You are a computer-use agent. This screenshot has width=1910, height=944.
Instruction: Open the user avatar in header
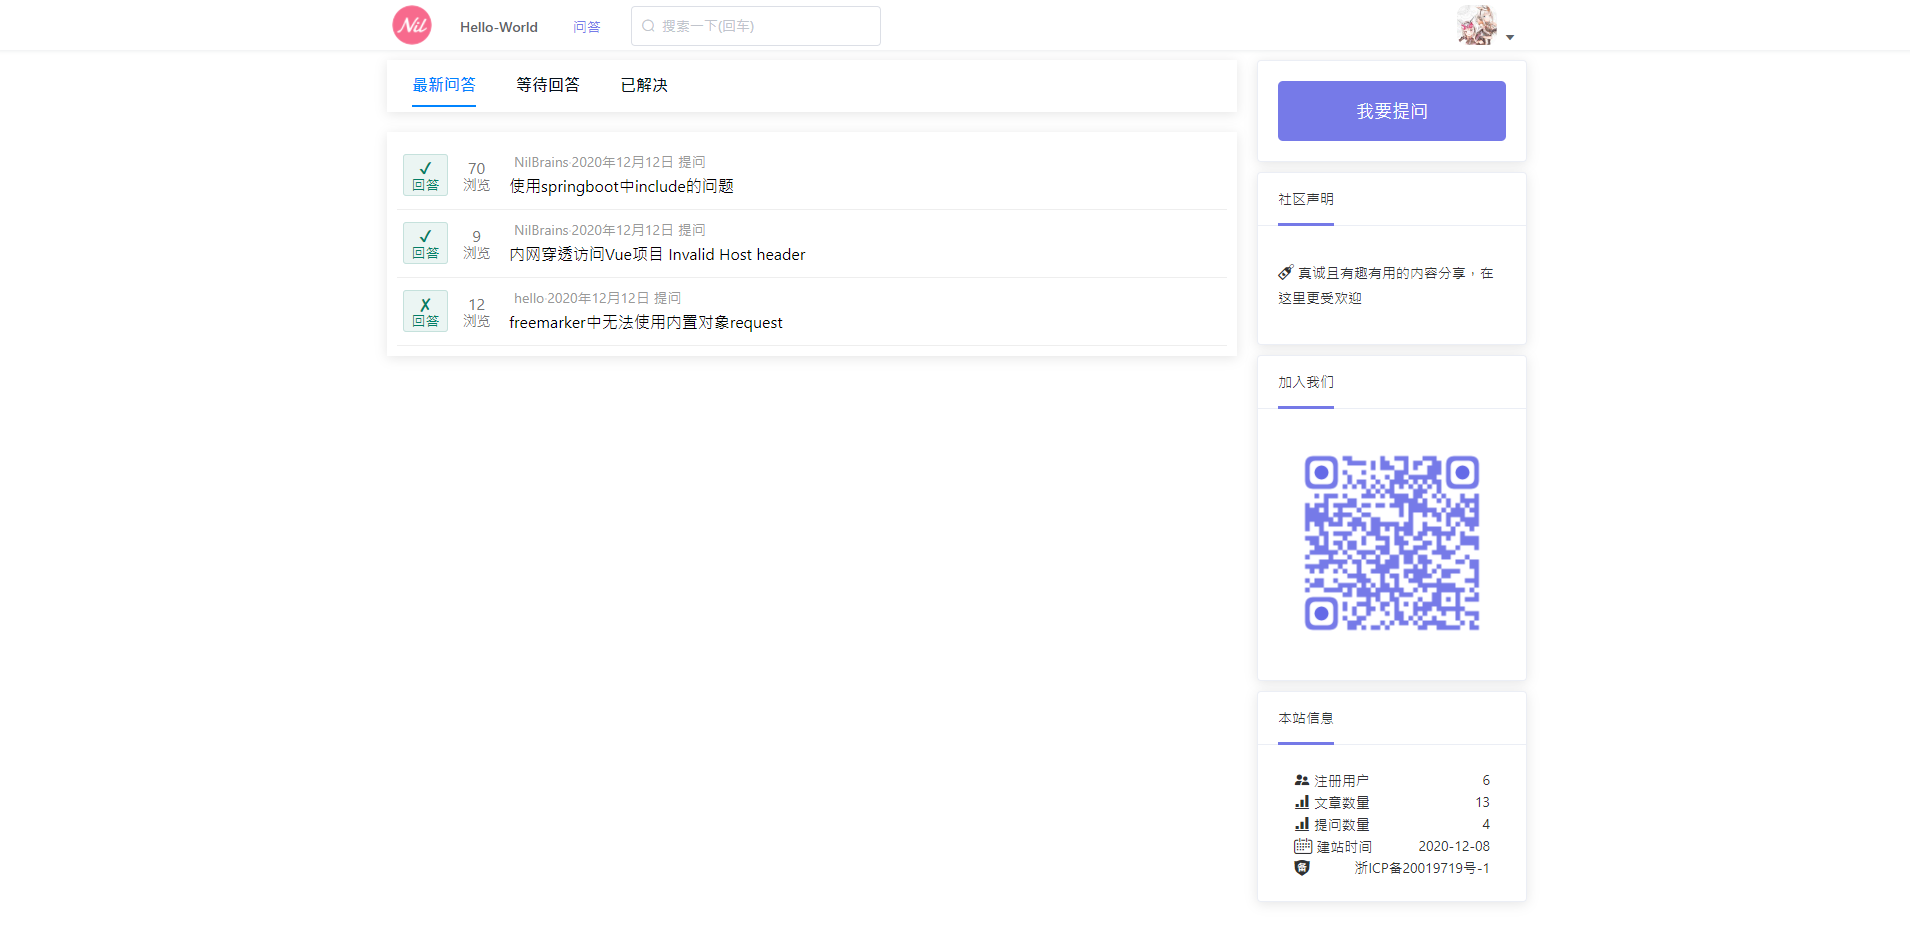click(x=1477, y=25)
